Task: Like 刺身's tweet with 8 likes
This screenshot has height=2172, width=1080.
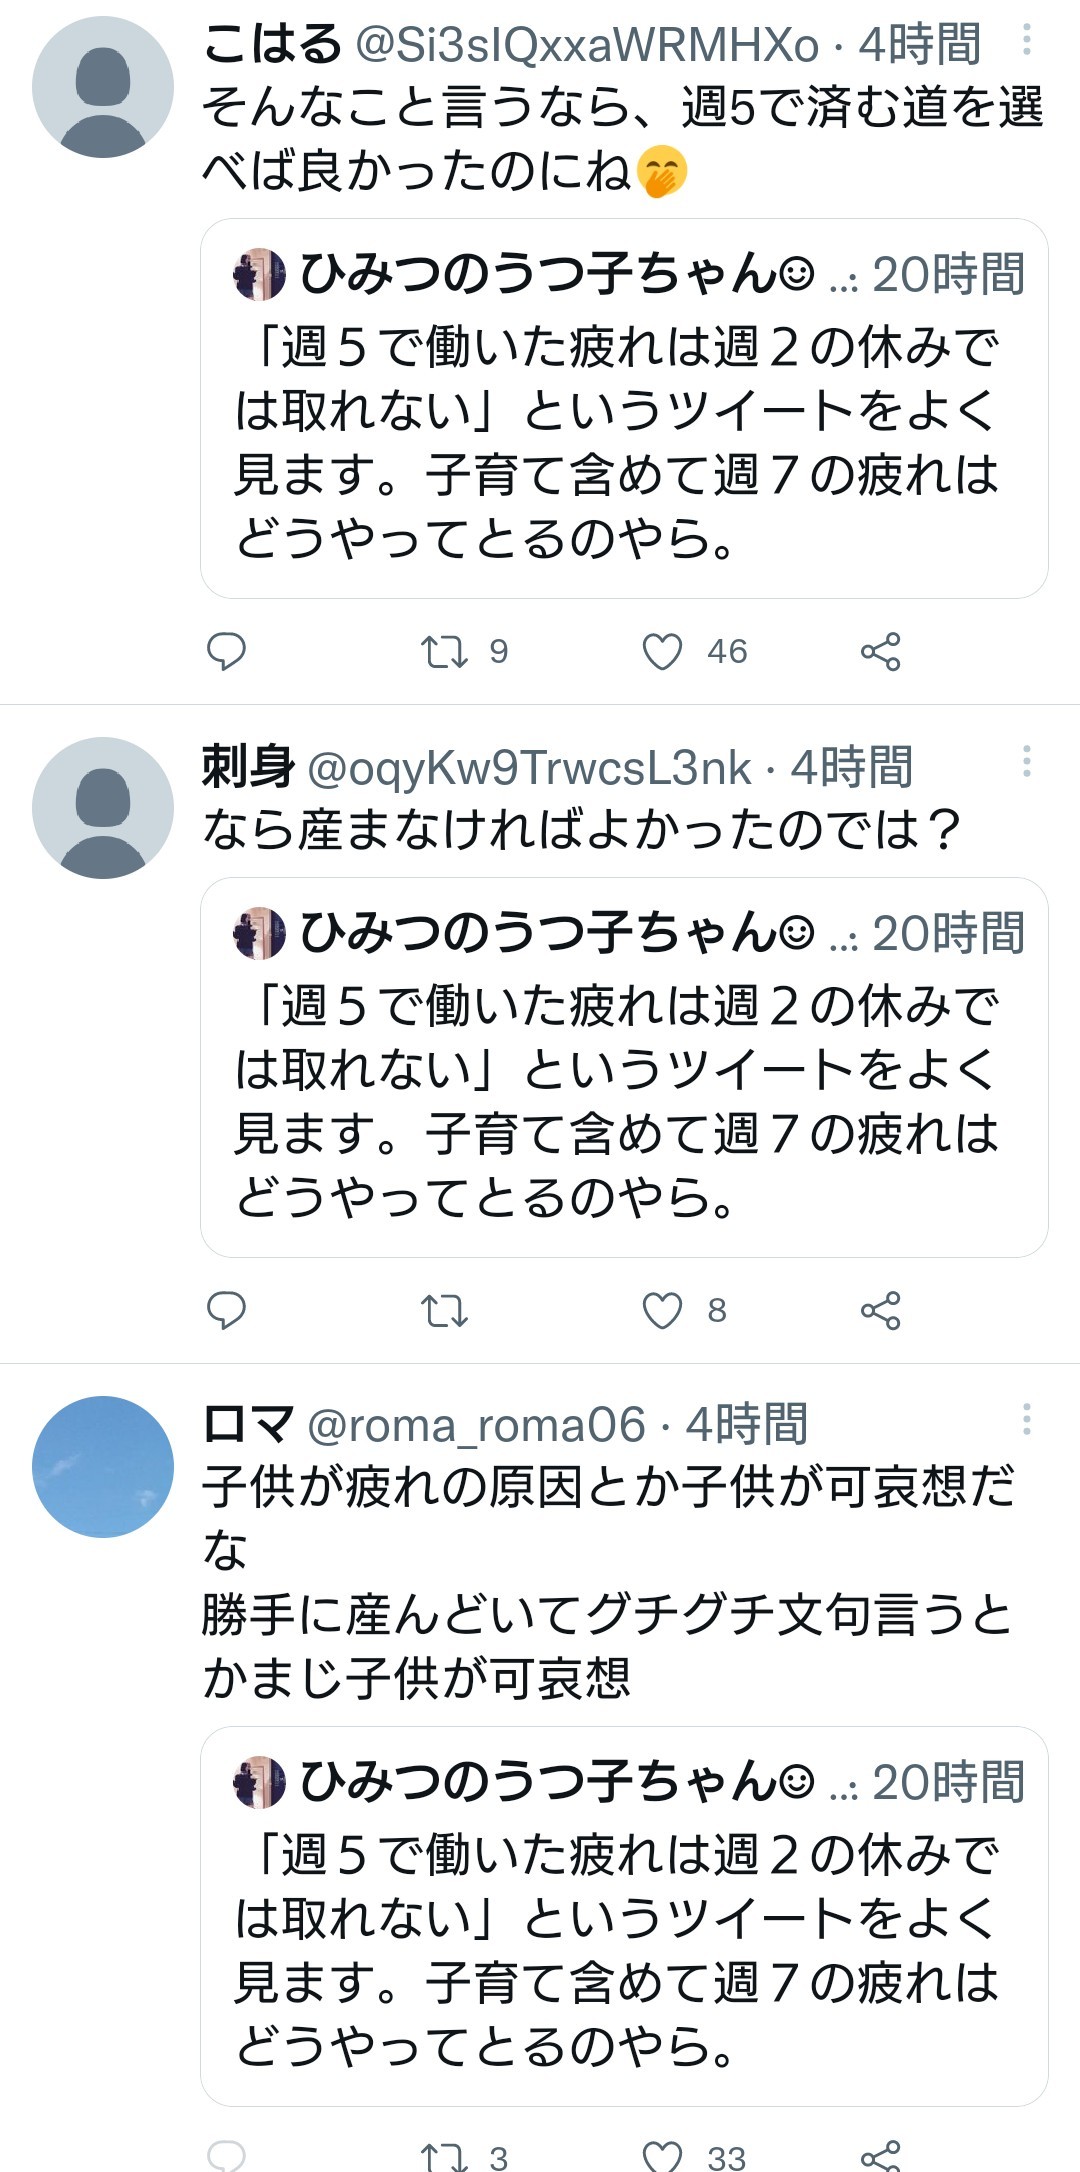Action: (x=662, y=1310)
